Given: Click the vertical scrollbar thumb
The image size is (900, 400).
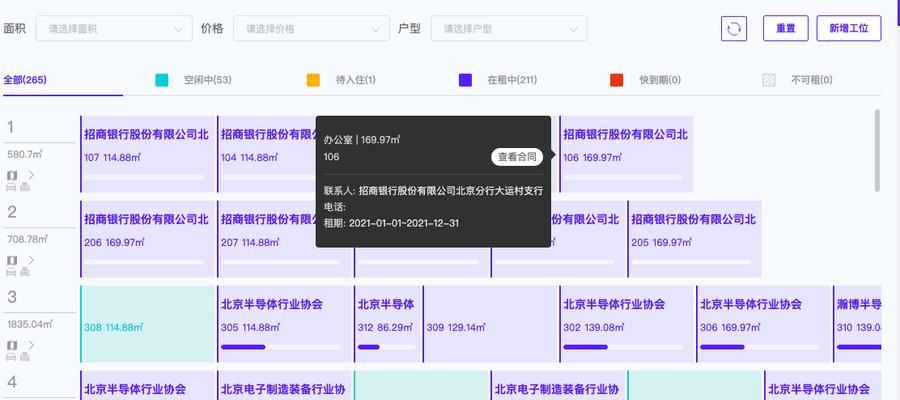Looking at the screenshot, I should click(x=876, y=150).
